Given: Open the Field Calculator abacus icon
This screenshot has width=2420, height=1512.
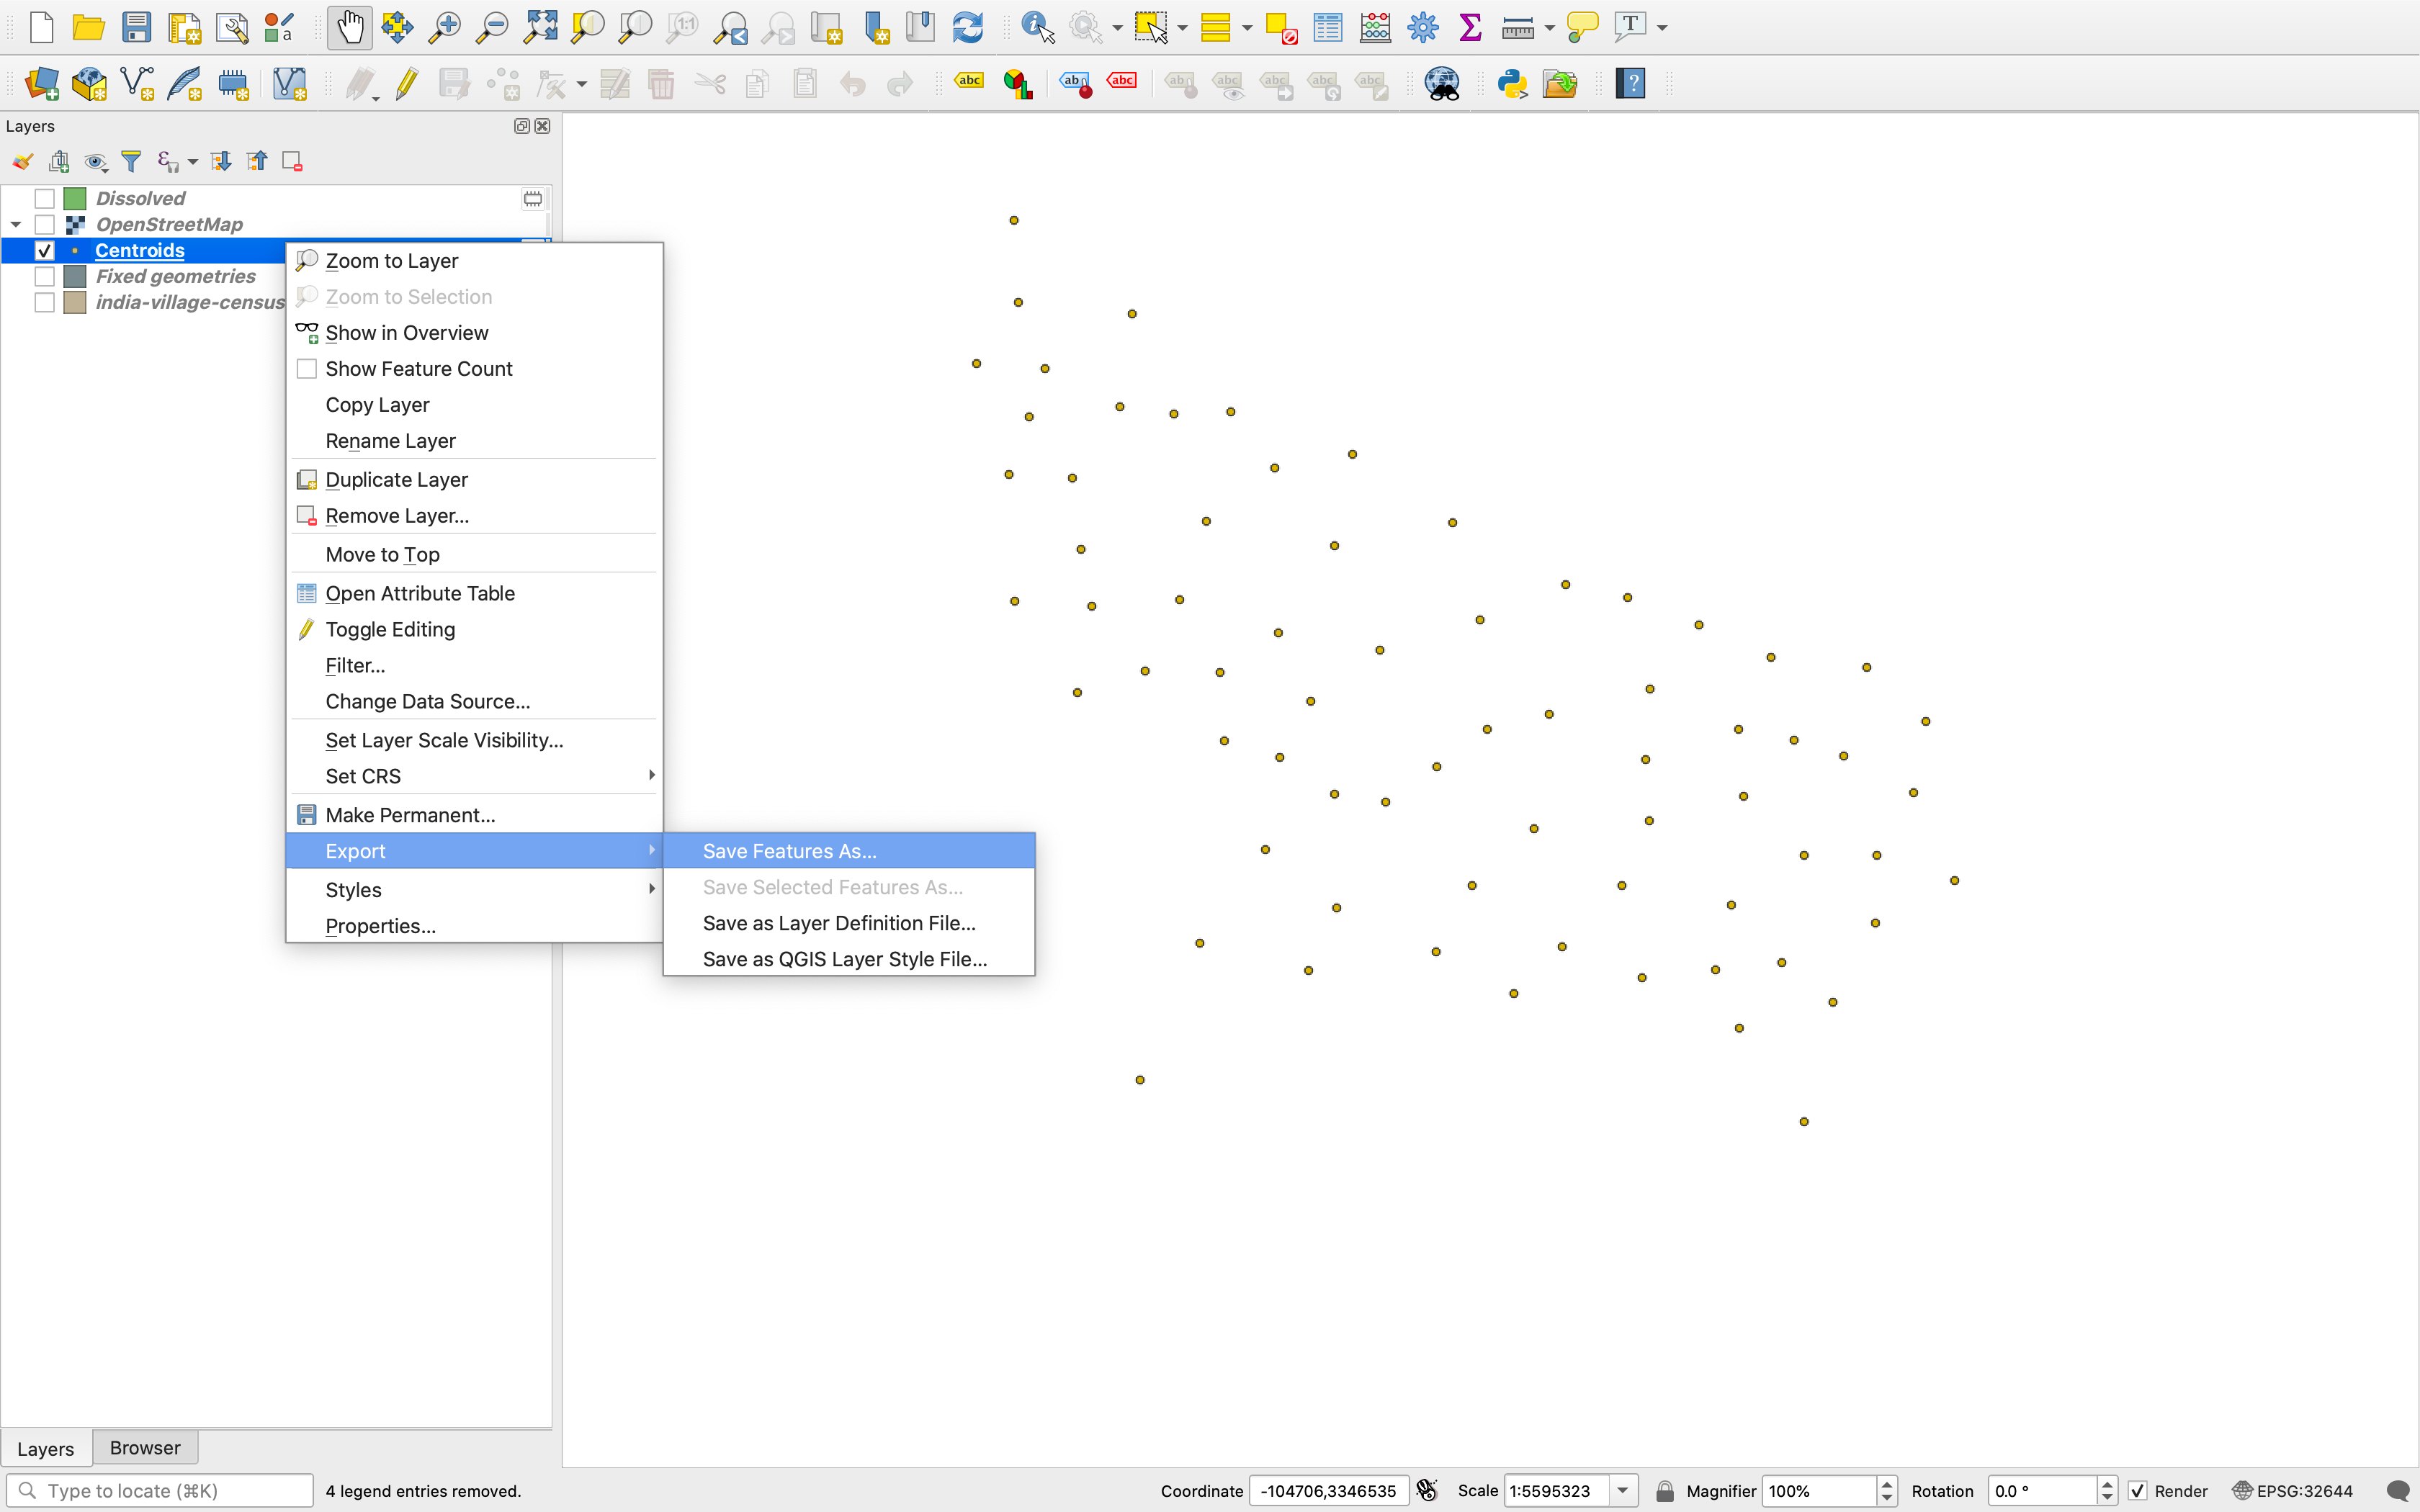Looking at the screenshot, I should 1375,27.
